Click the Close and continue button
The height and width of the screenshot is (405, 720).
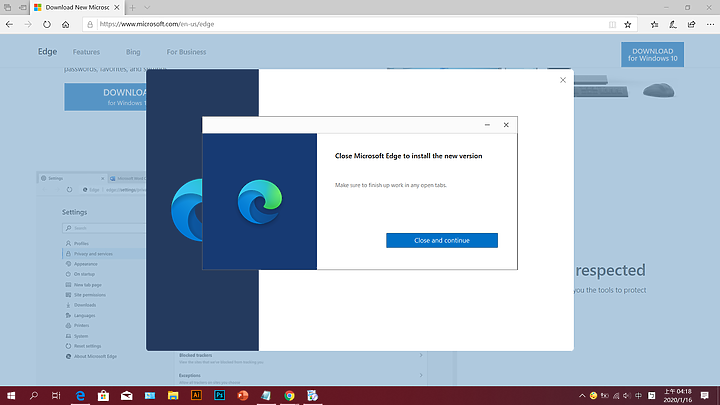point(442,240)
